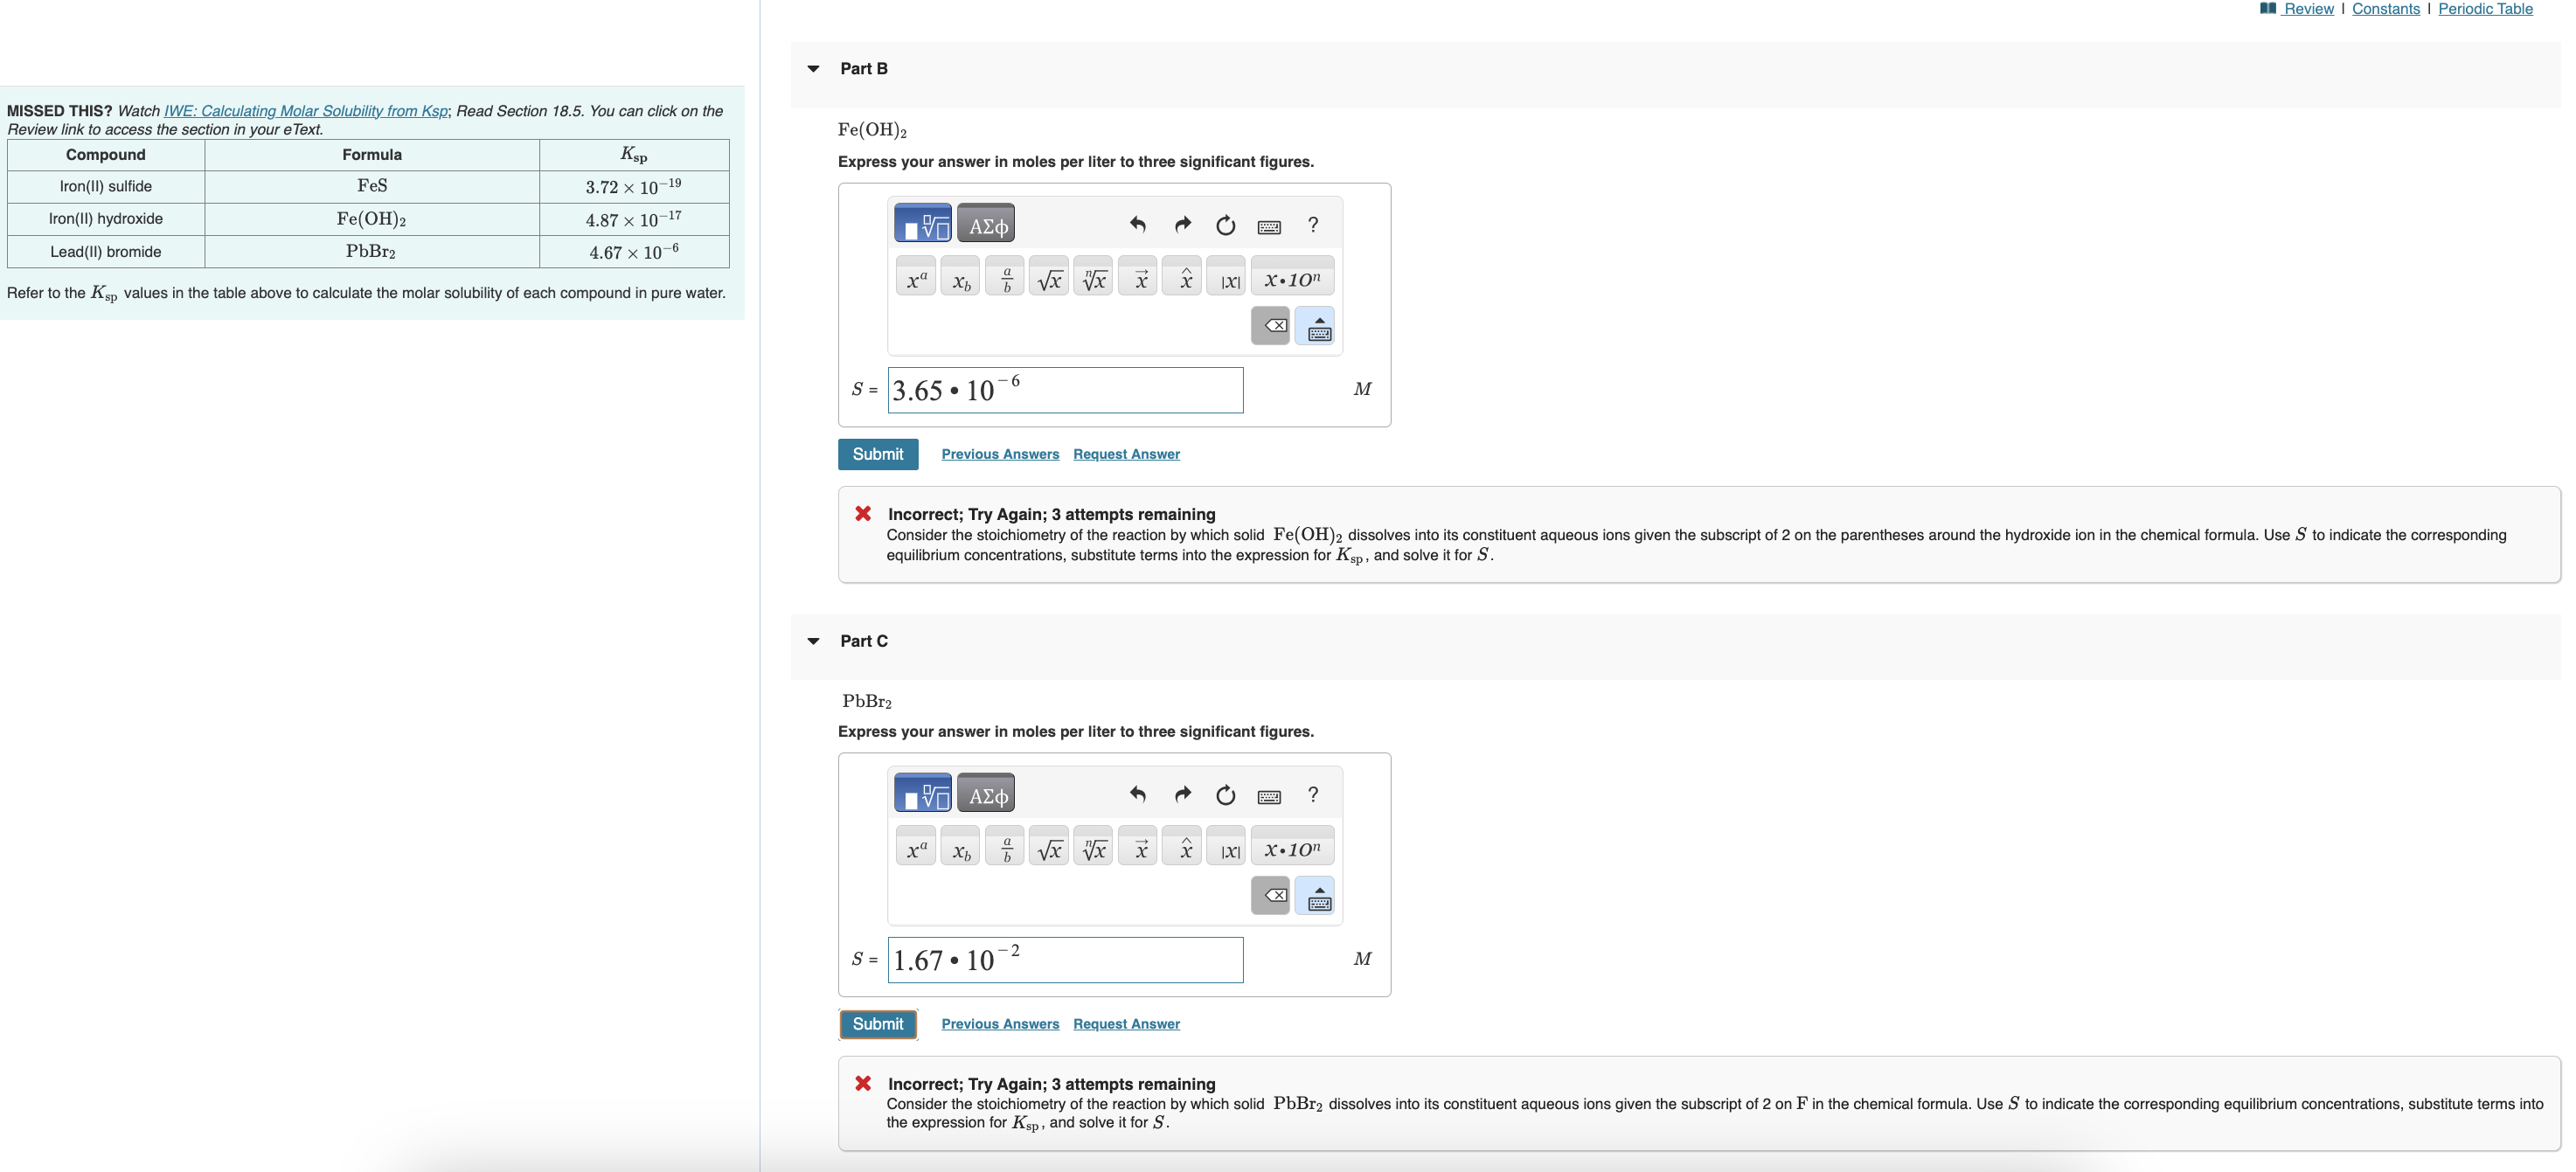The image size is (2576, 1172).
Task: Click undo arrow in Part B toolbar
Action: pyautogui.click(x=1137, y=225)
